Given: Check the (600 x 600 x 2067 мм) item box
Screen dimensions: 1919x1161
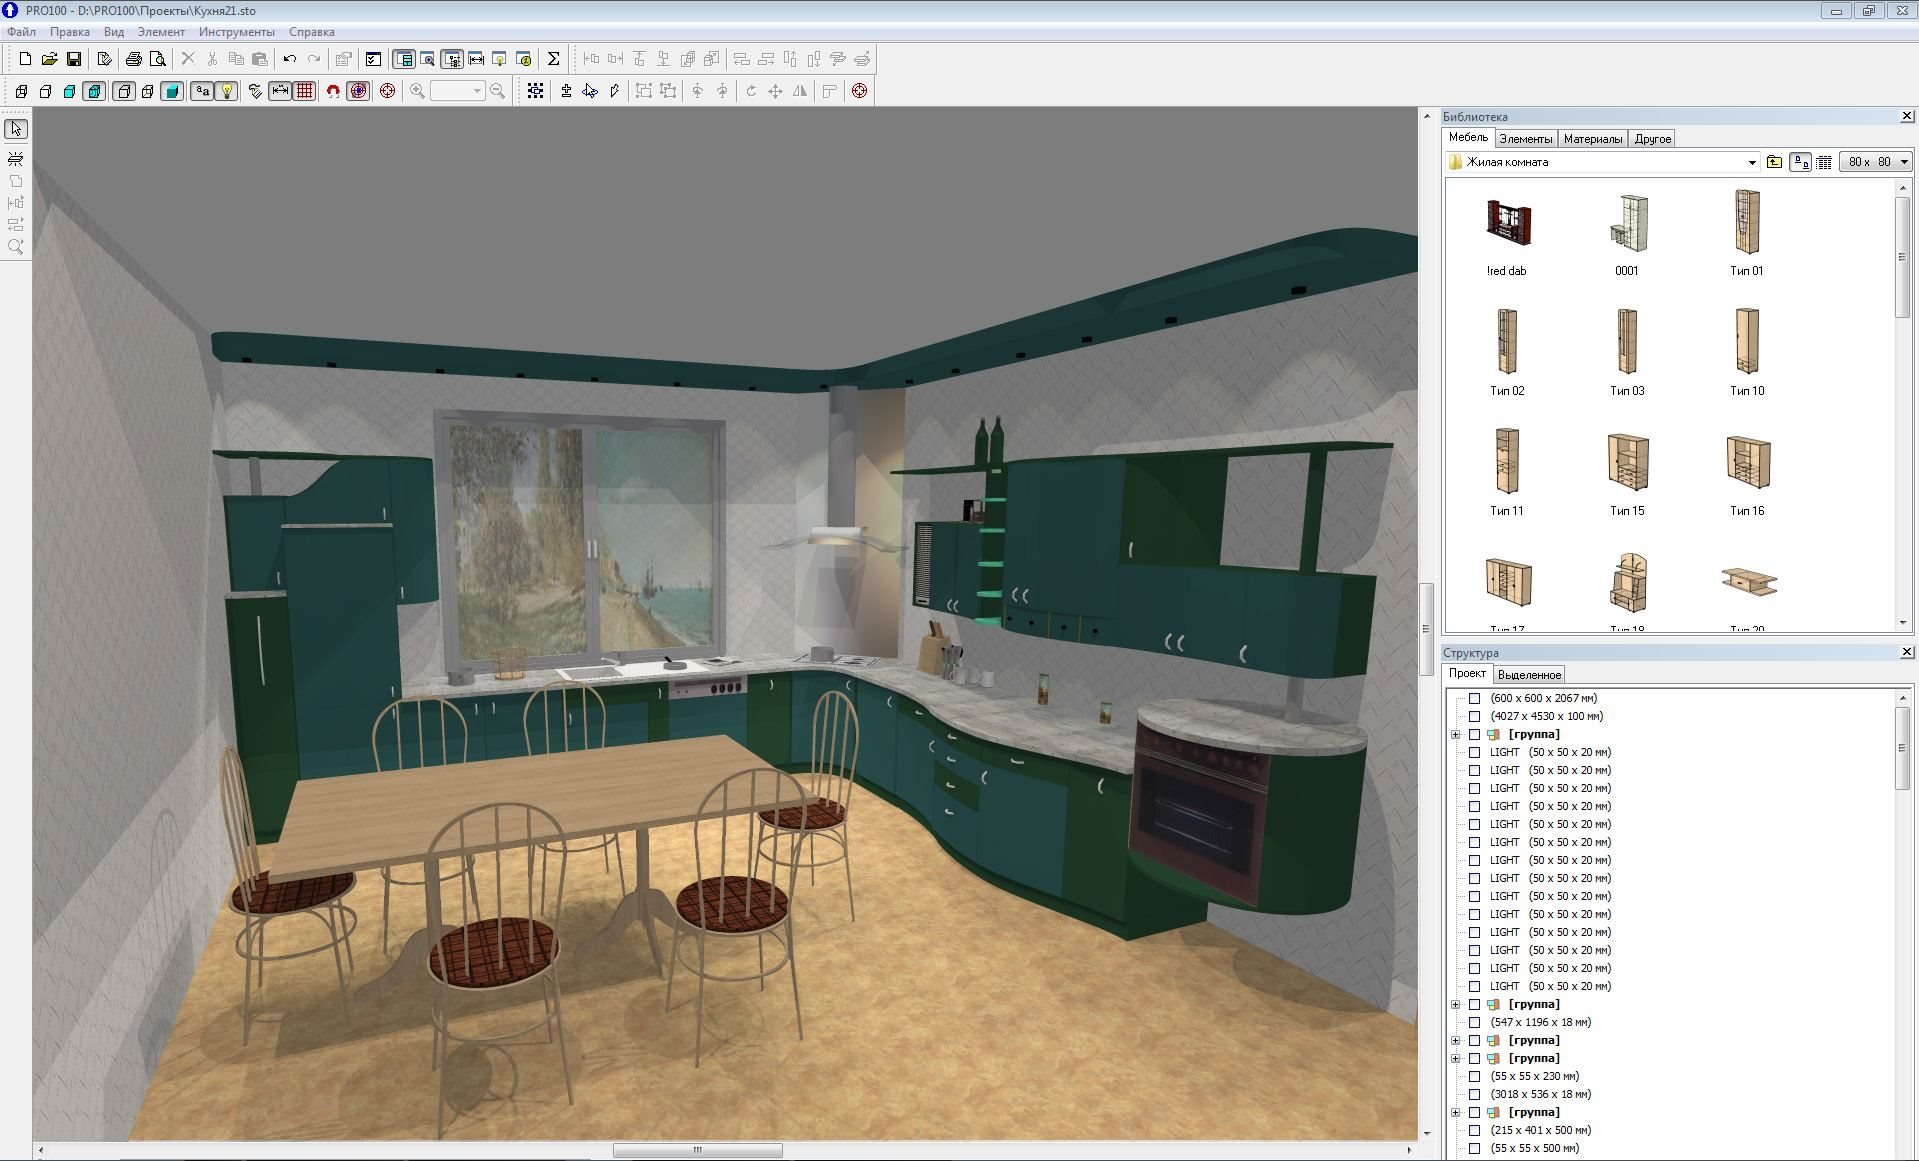Looking at the screenshot, I should click(1474, 698).
